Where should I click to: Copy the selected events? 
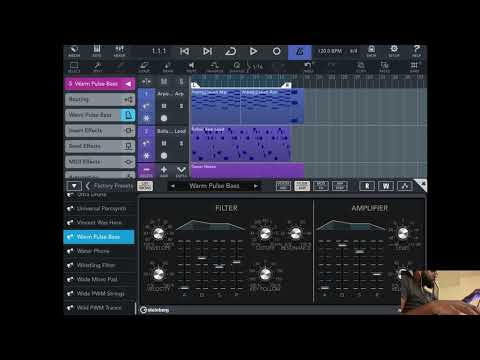(361, 67)
